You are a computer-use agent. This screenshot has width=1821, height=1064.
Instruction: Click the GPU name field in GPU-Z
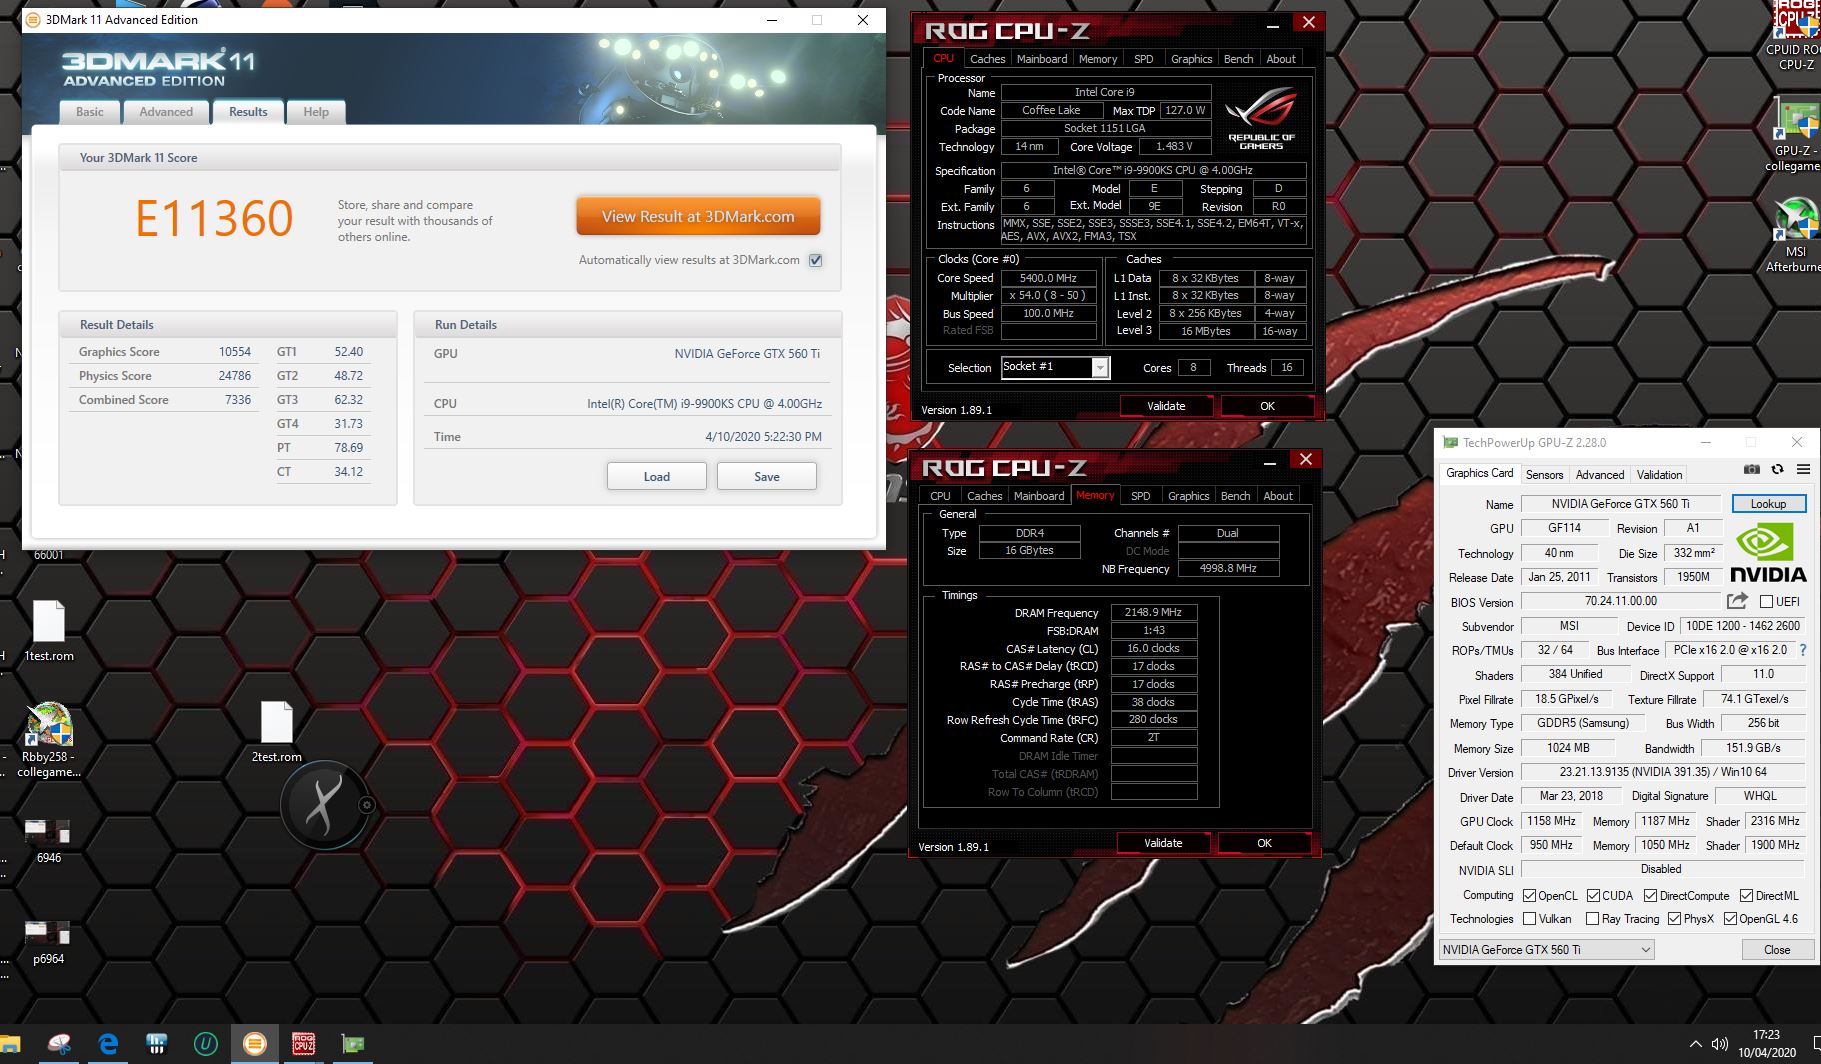(x=1620, y=503)
